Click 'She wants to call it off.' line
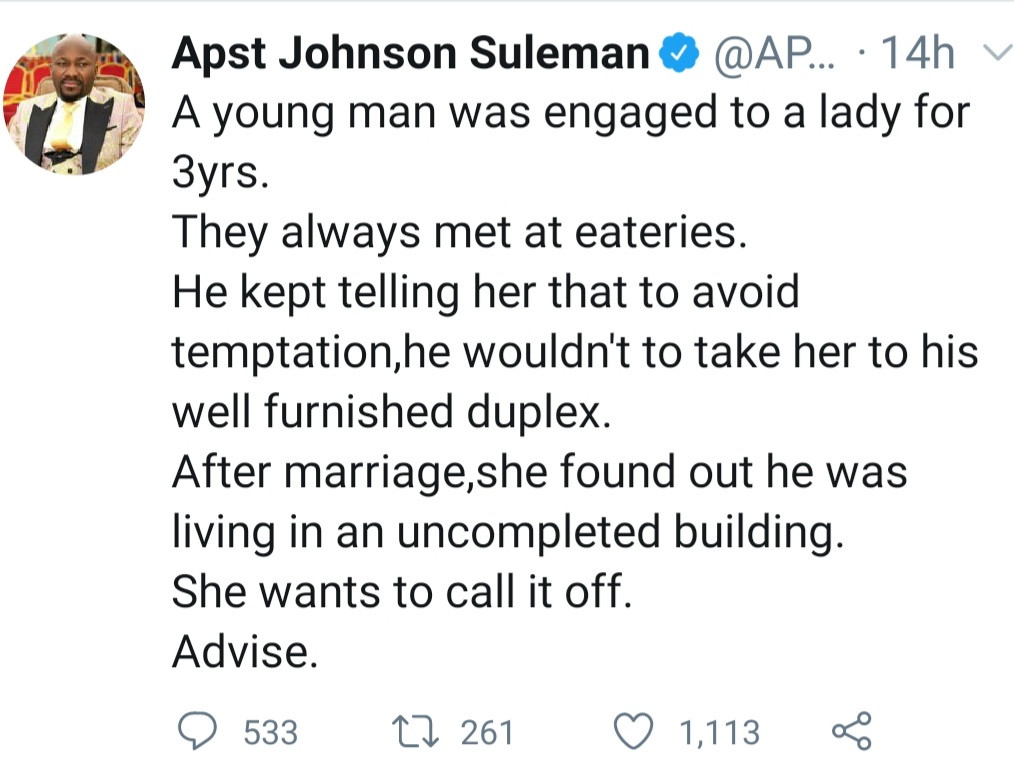 [x=402, y=591]
